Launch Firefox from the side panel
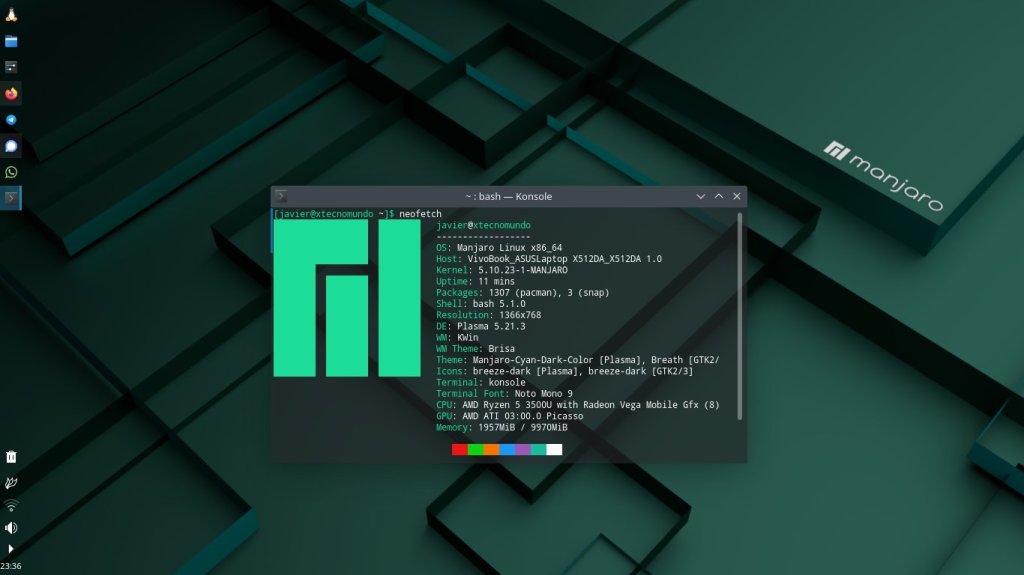The image size is (1024, 575). click(x=11, y=93)
